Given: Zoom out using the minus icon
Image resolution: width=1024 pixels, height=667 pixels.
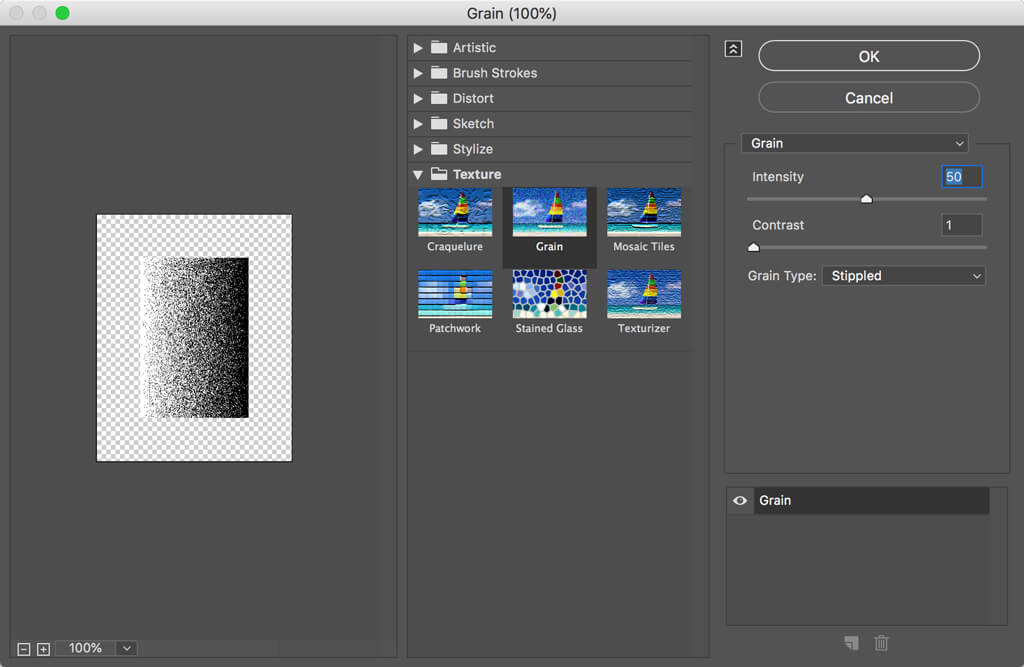Looking at the screenshot, I should coord(23,649).
